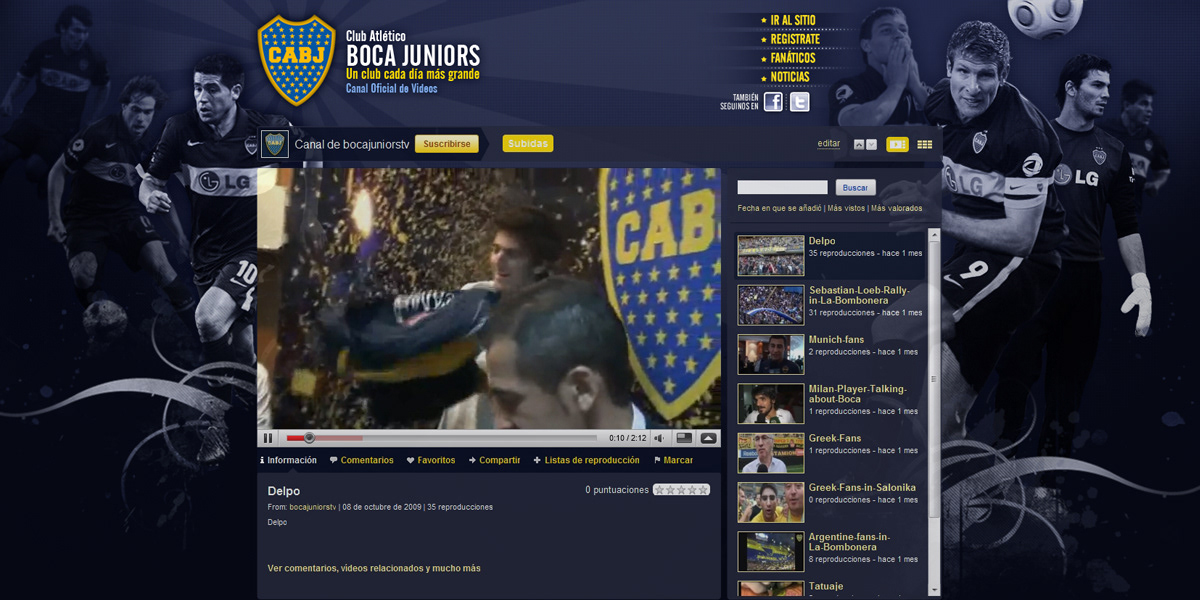Click the Munich-fans title link
Screen dimensions: 1200x600
point(836,339)
